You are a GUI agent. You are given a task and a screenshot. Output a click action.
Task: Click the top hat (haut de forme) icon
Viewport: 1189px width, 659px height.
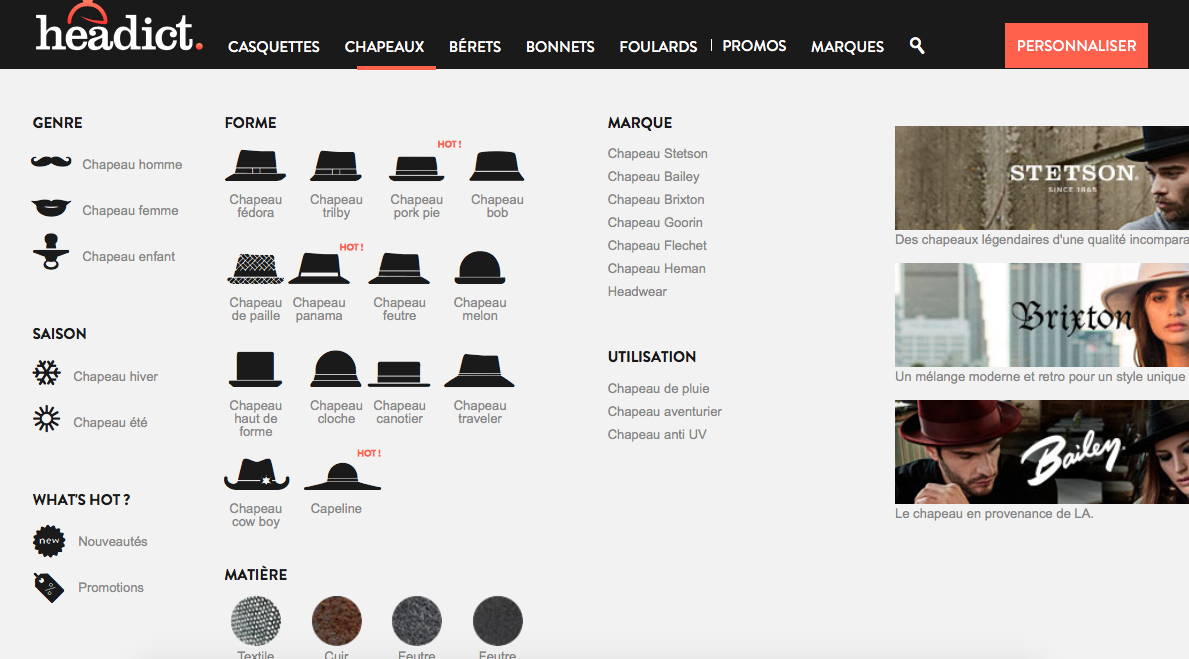(x=255, y=370)
